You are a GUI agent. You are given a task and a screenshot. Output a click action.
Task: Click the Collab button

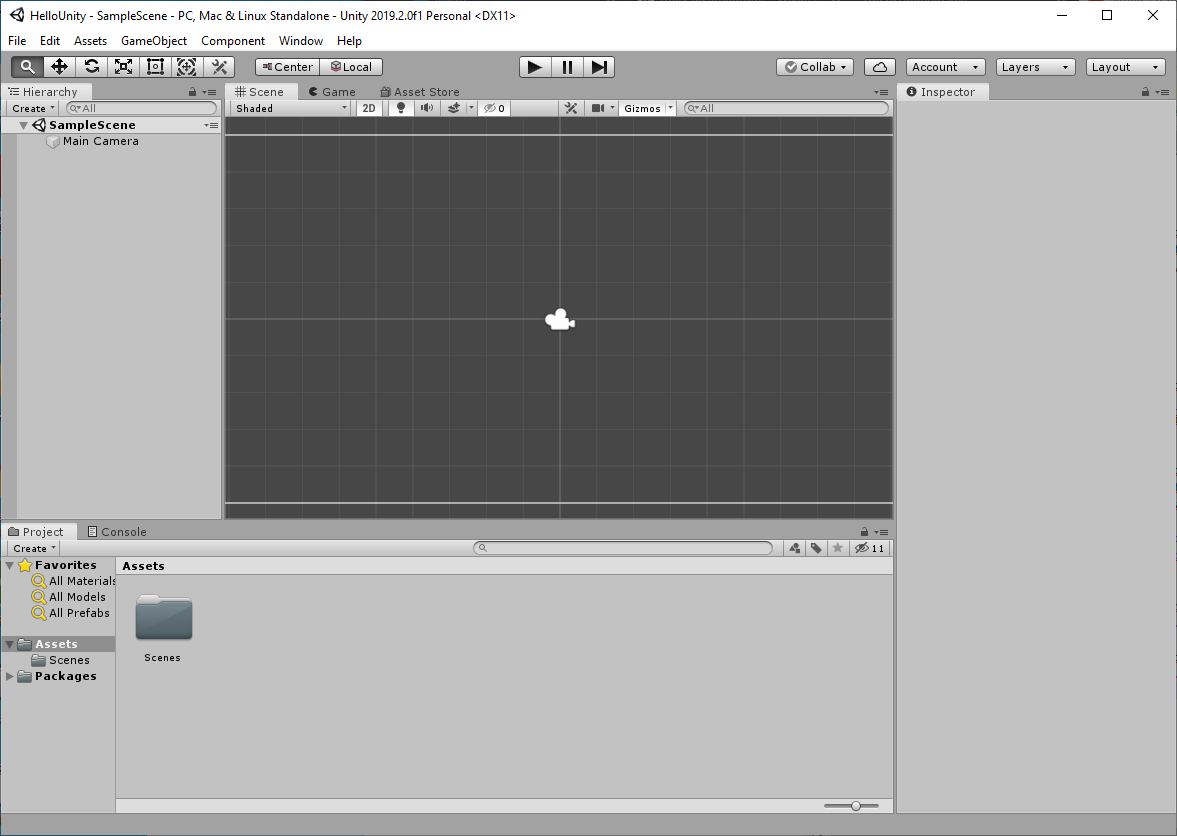point(815,67)
